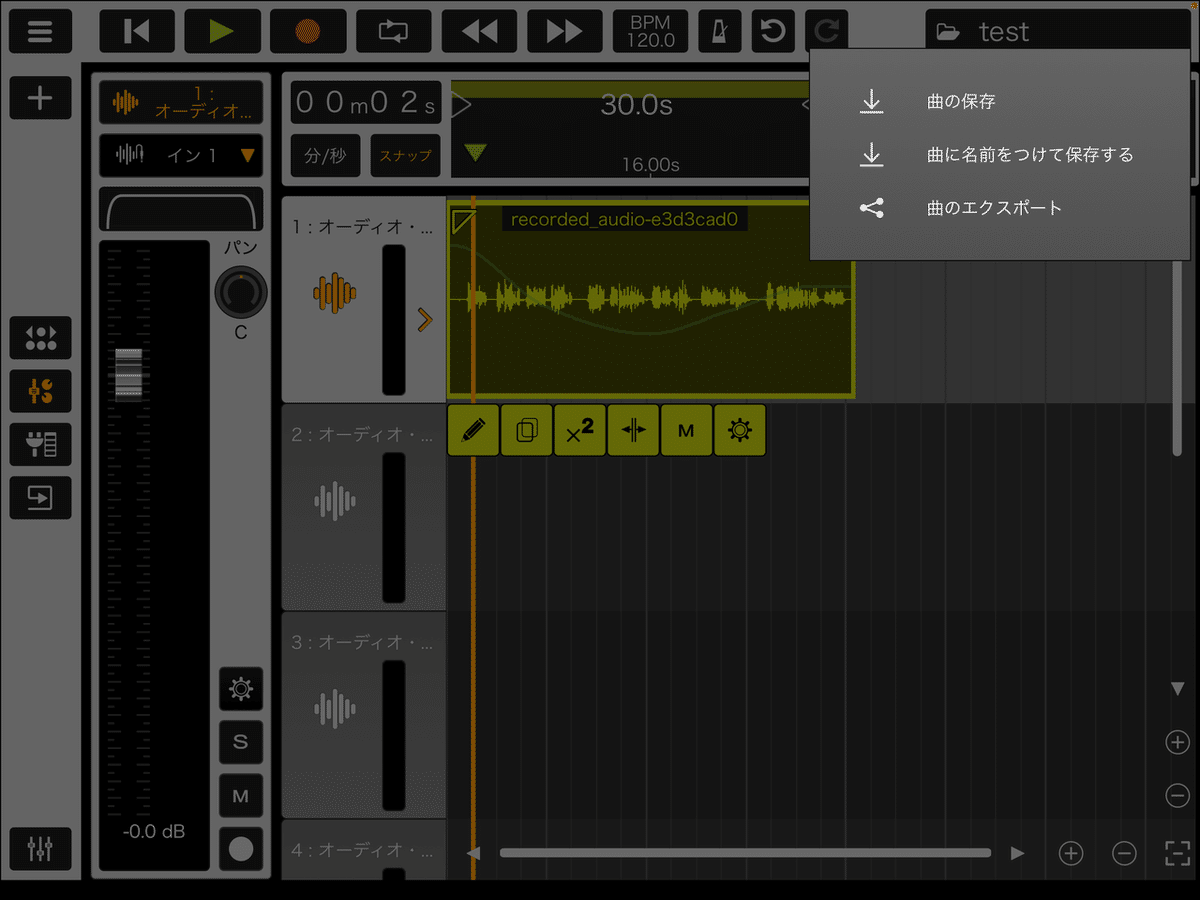Select the 4 : オーディオ track header
The height and width of the screenshot is (900, 1200).
[x=364, y=851]
